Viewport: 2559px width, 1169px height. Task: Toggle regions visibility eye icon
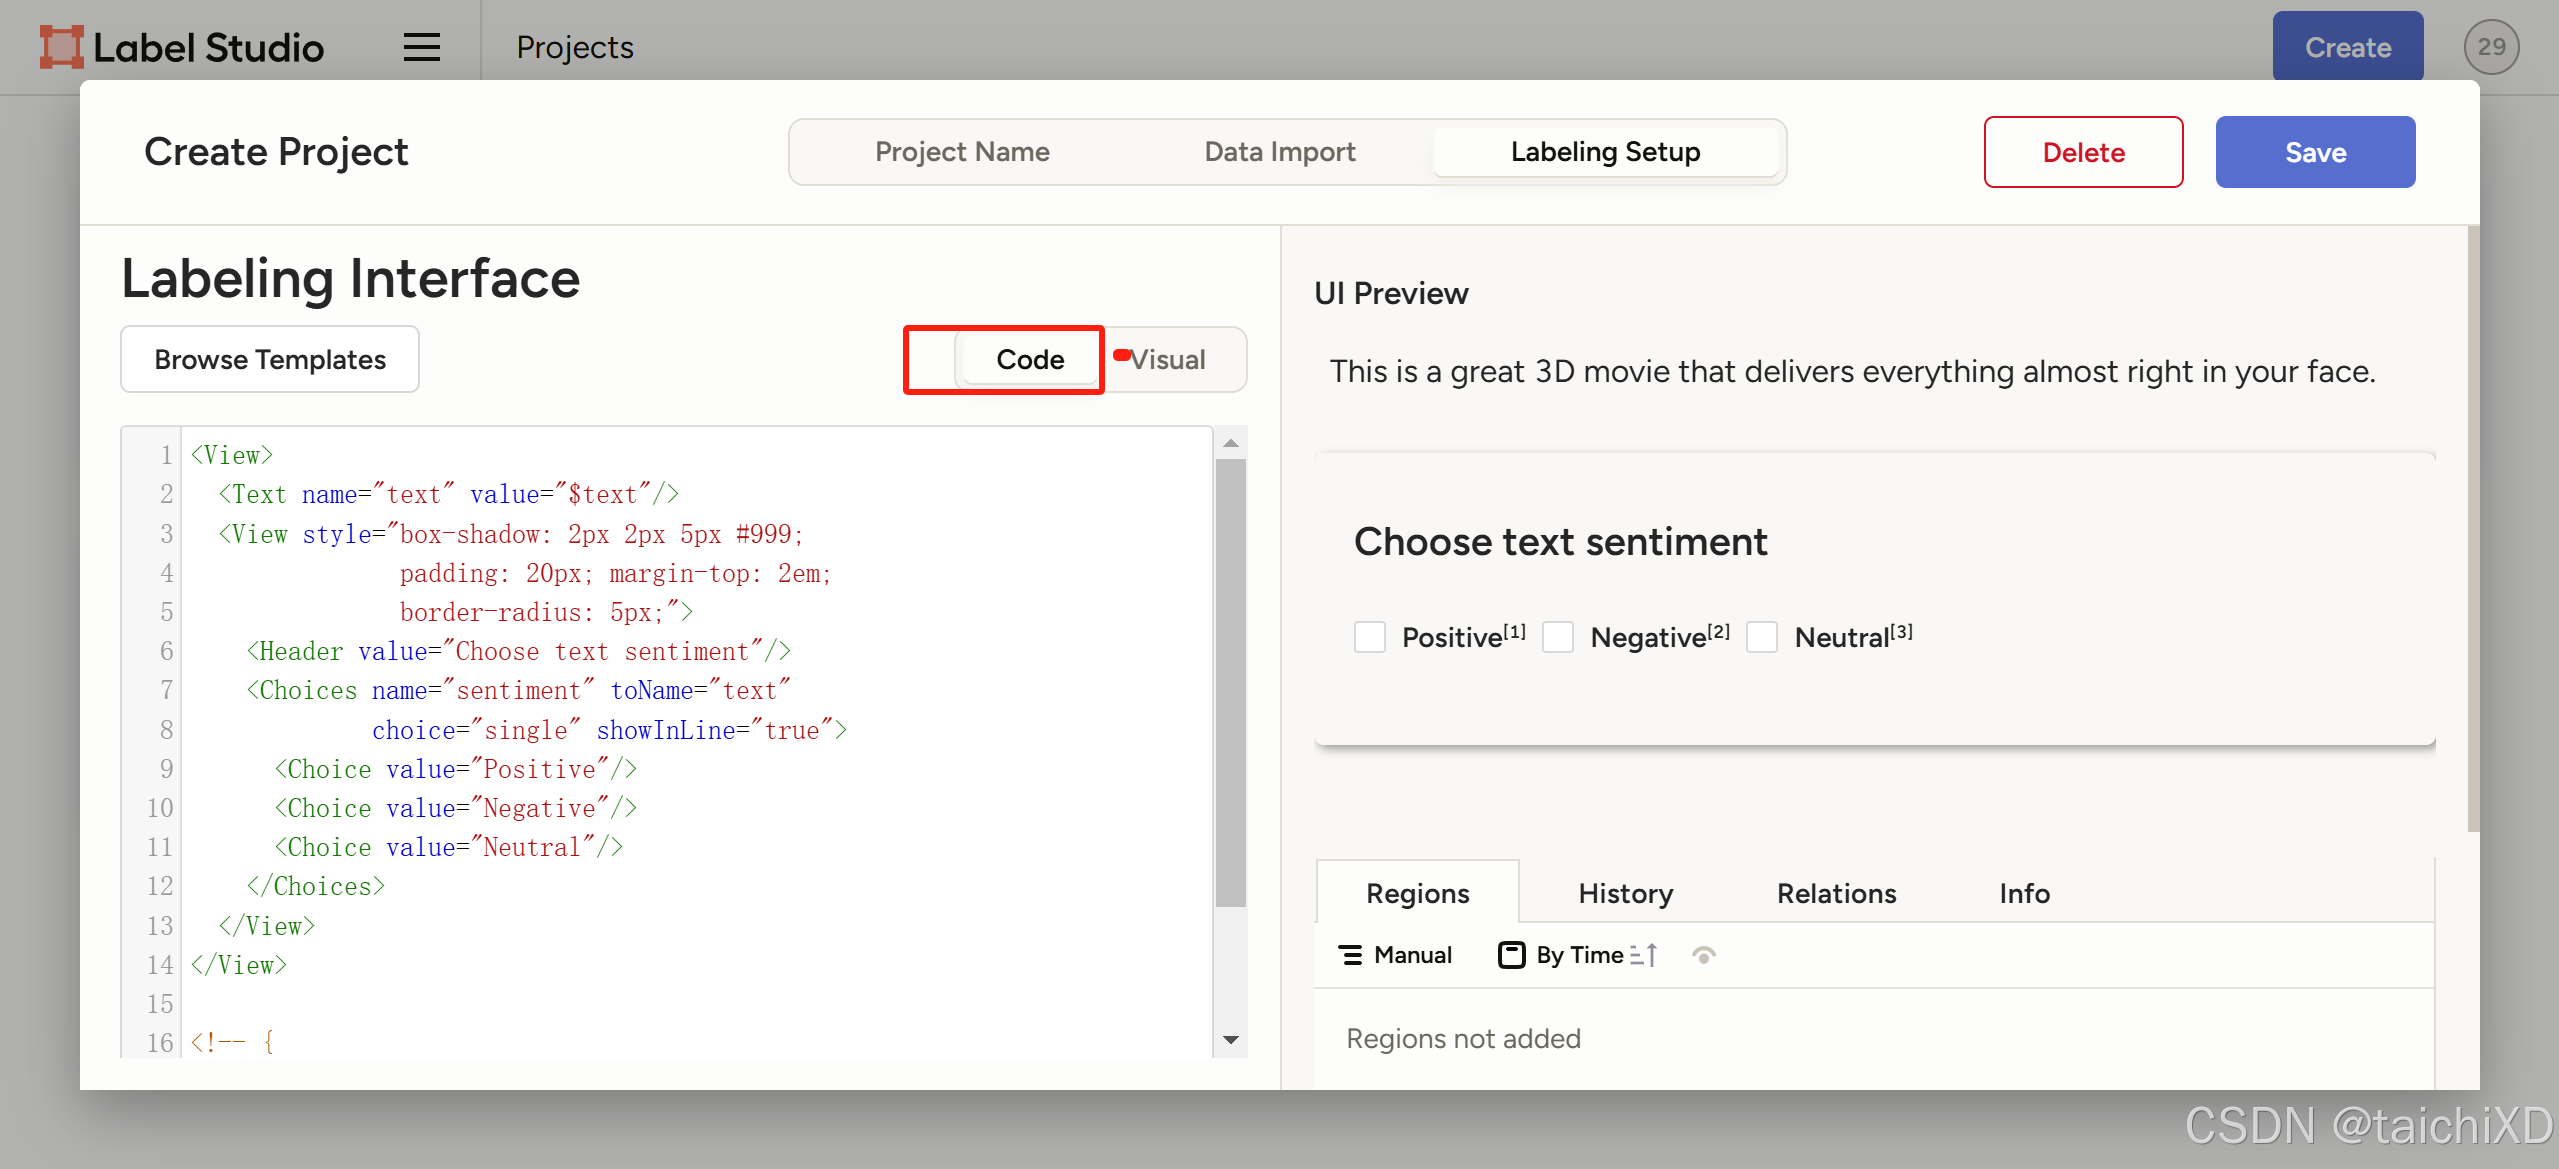(1704, 955)
